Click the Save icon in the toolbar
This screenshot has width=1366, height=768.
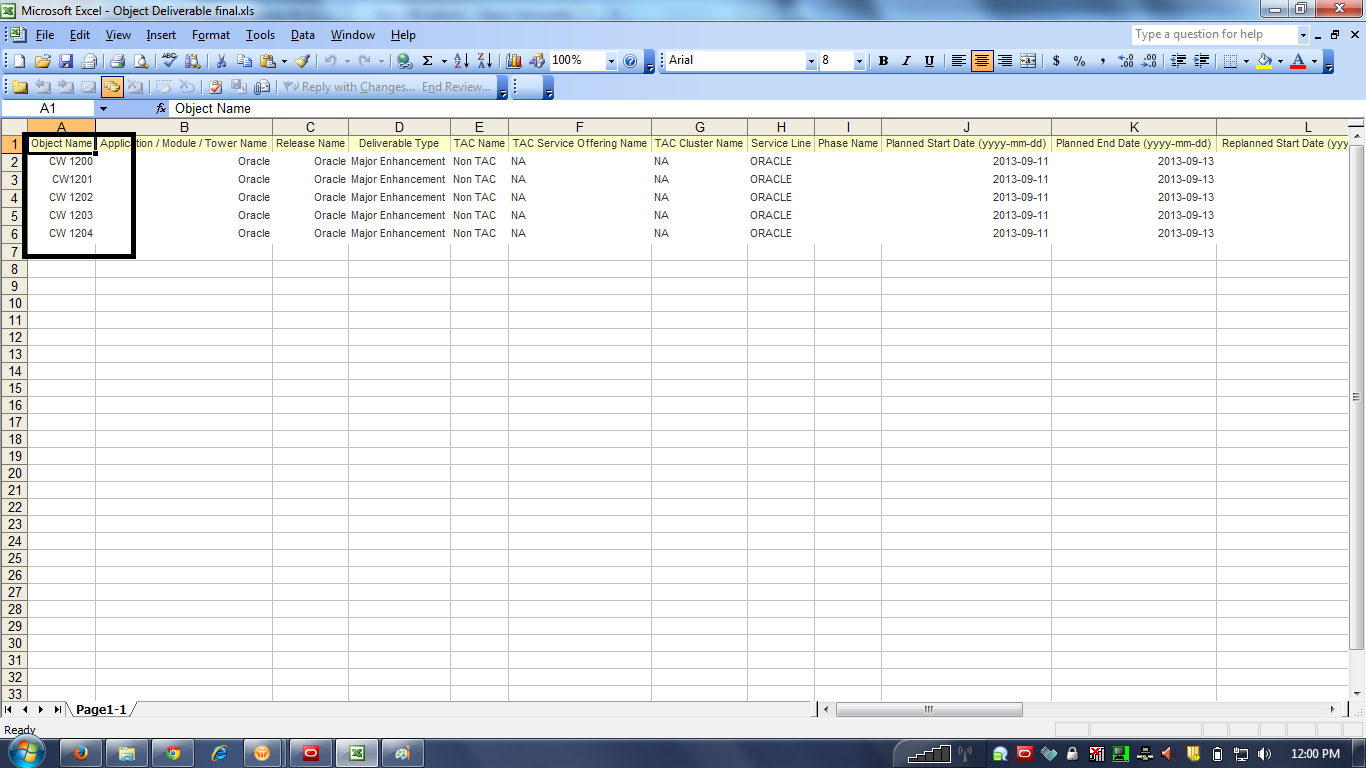(x=66, y=61)
